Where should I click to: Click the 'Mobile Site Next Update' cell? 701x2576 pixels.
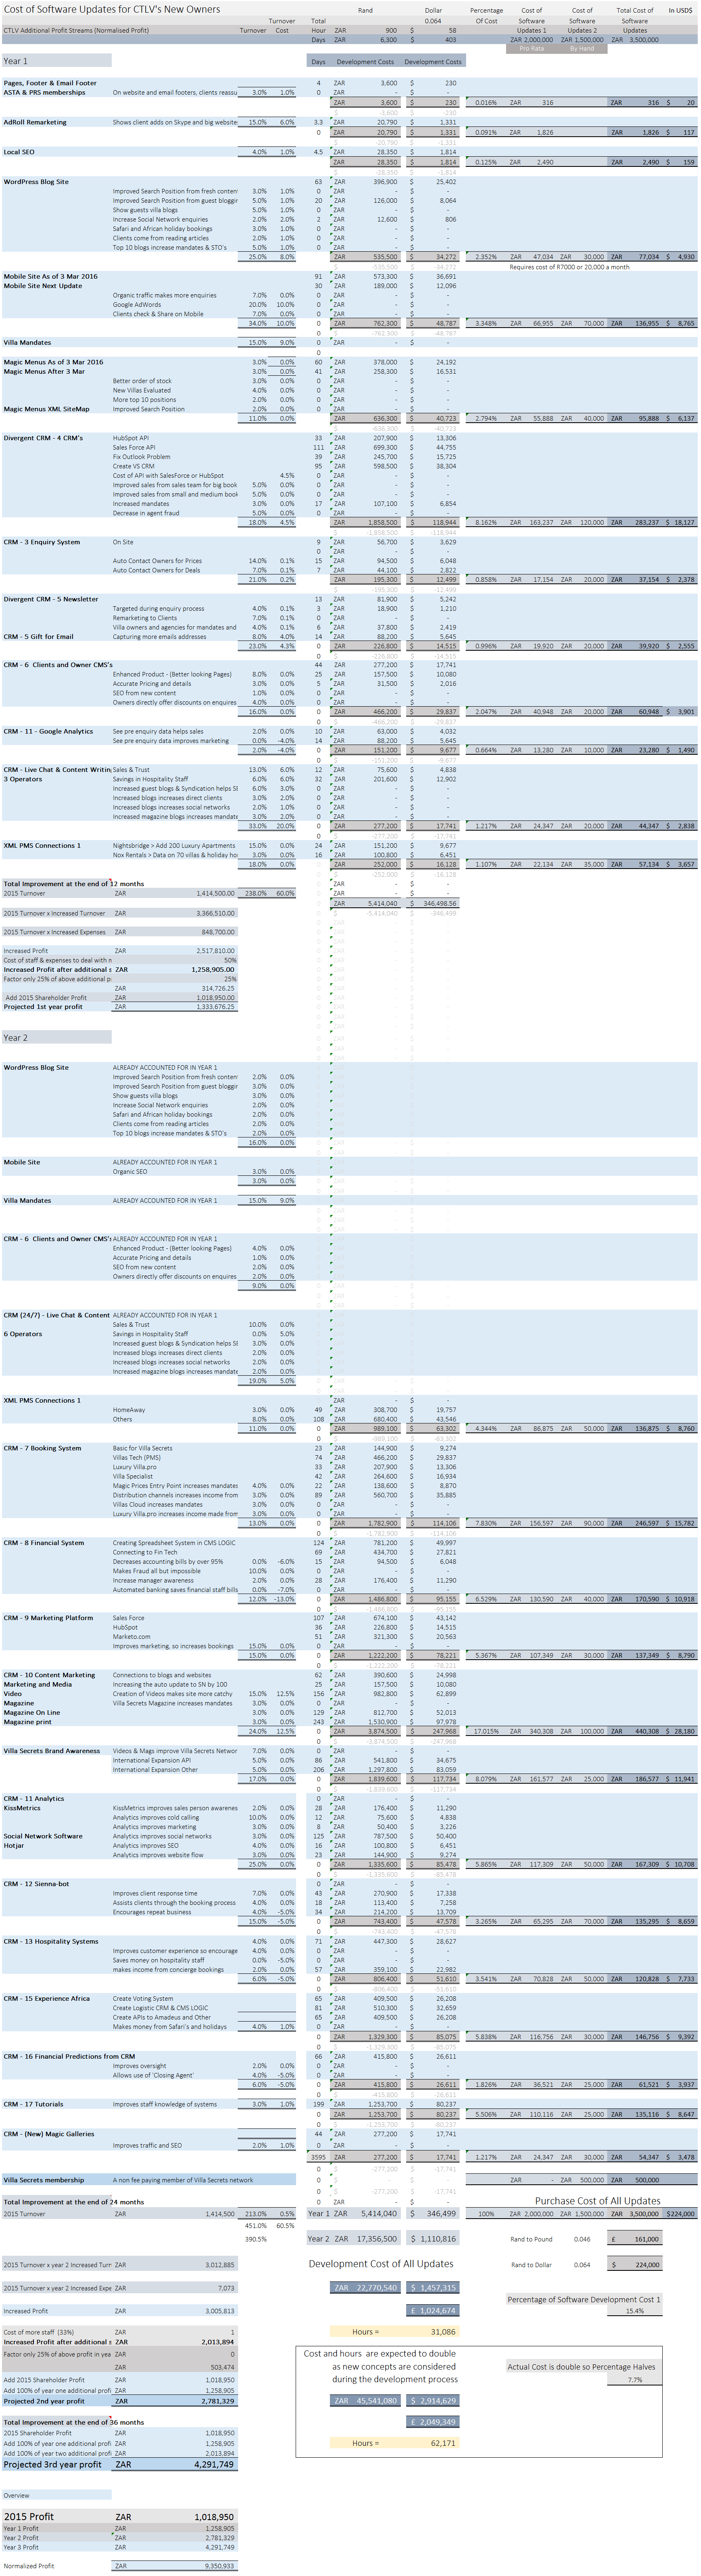(x=43, y=286)
